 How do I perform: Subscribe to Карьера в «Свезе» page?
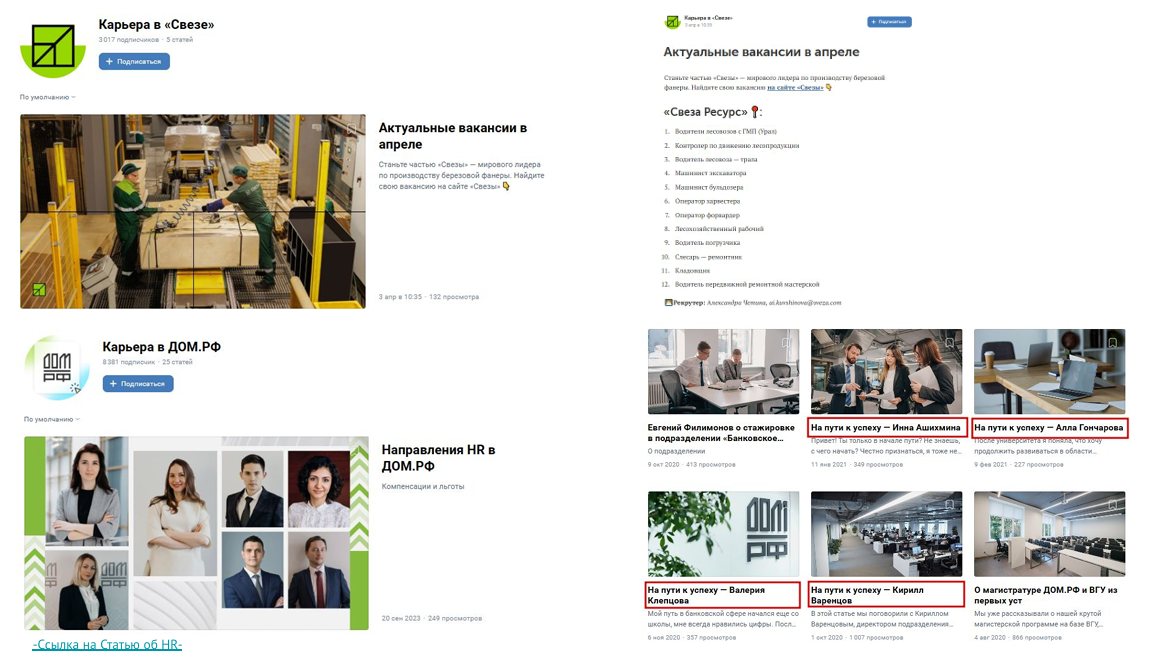pos(134,62)
